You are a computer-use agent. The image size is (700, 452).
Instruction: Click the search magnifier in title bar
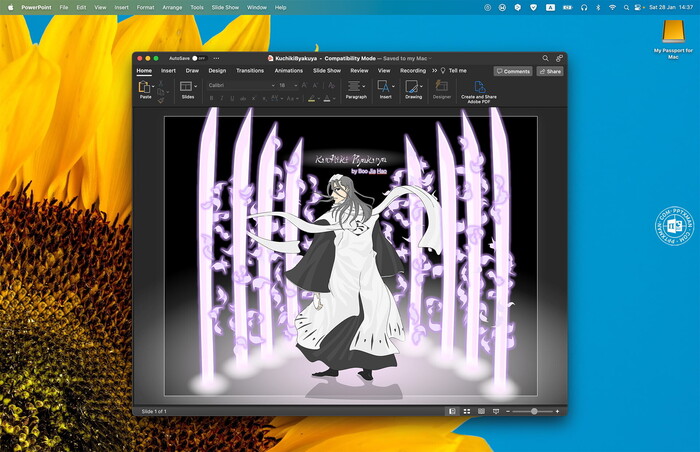coord(545,58)
